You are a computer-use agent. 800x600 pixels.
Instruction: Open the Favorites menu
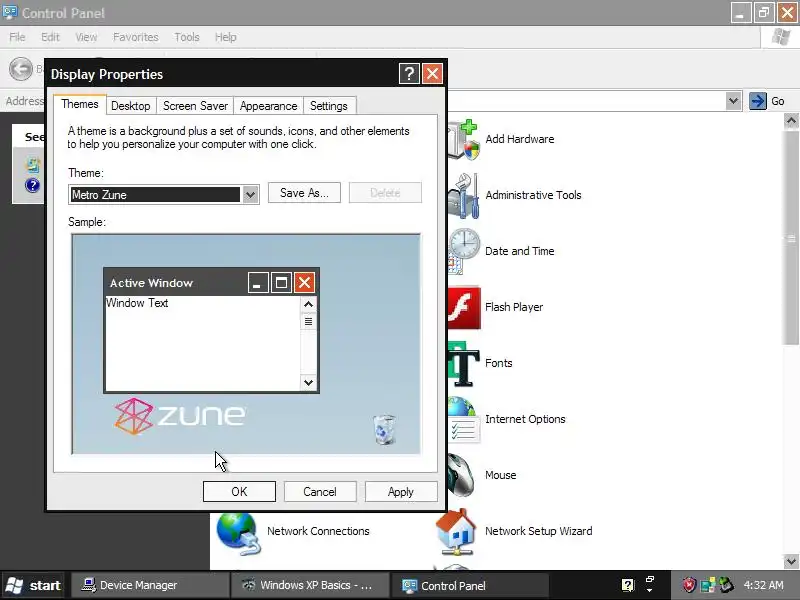click(x=136, y=37)
